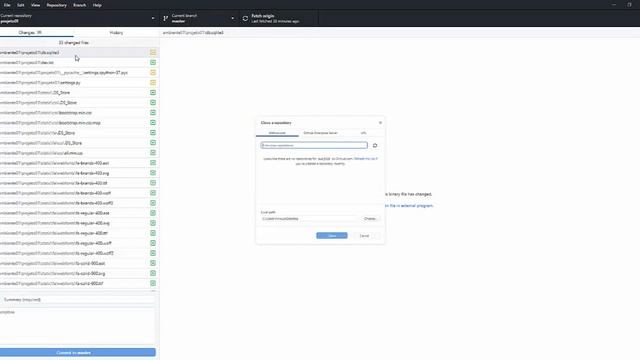Click the added icon beside fa-brands-400.eot
Image resolution: width=640 pixels, height=360 pixels.
(x=153, y=162)
